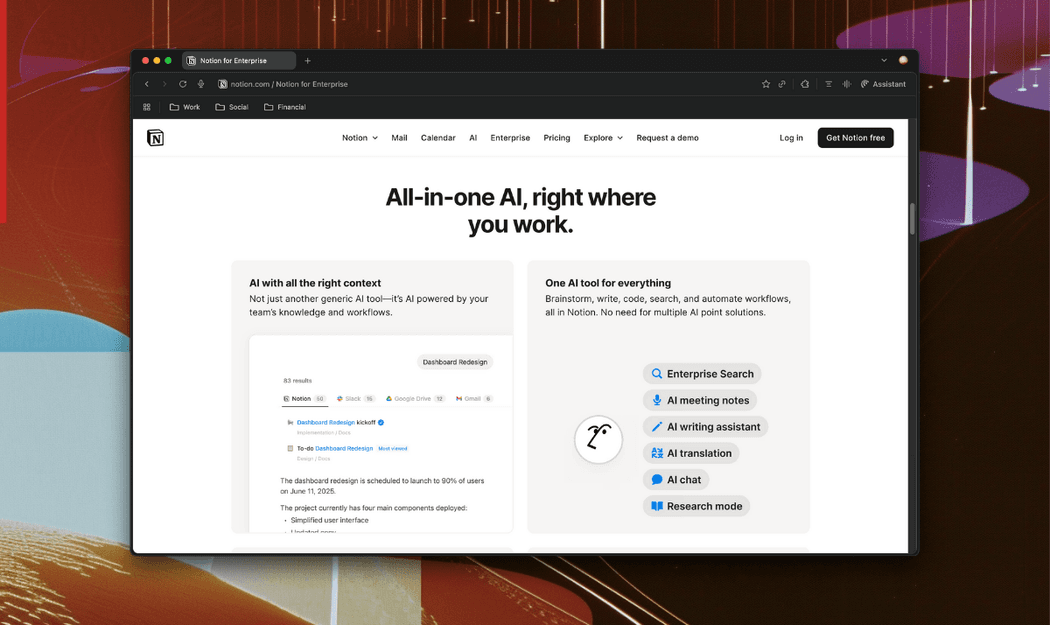The width and height of the screenshot is (1050, 625).
Task: Click the page vertical scrollbar
Action: [x=912, y=218]
